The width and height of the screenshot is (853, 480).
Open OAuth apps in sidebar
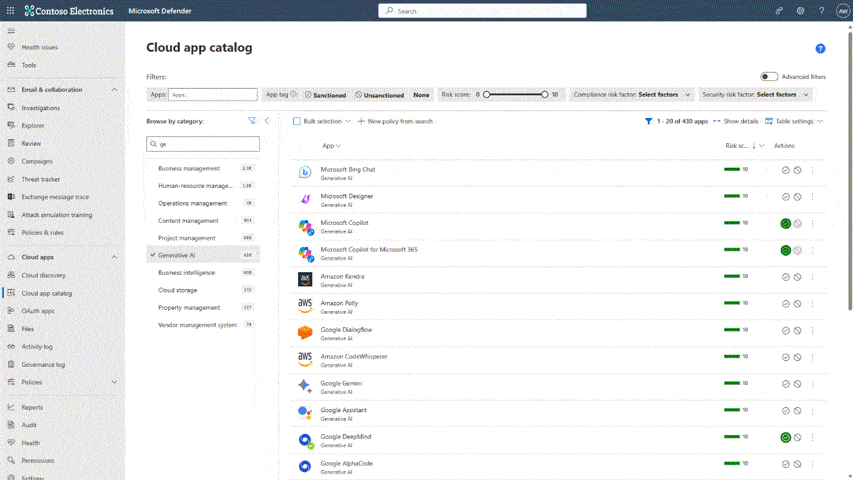tap(38, 311)
